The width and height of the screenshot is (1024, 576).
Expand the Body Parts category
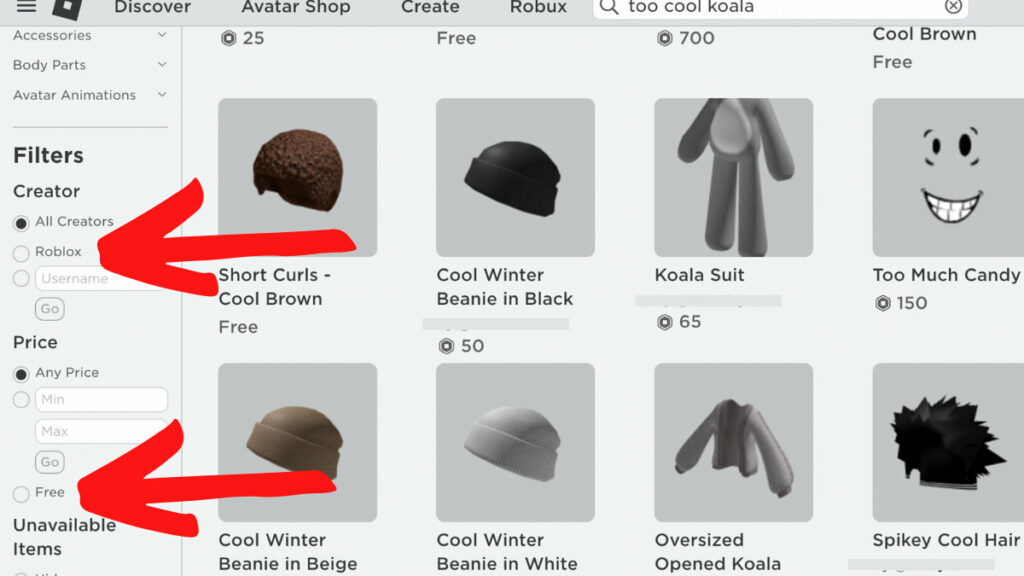click(x=90, y=65)
